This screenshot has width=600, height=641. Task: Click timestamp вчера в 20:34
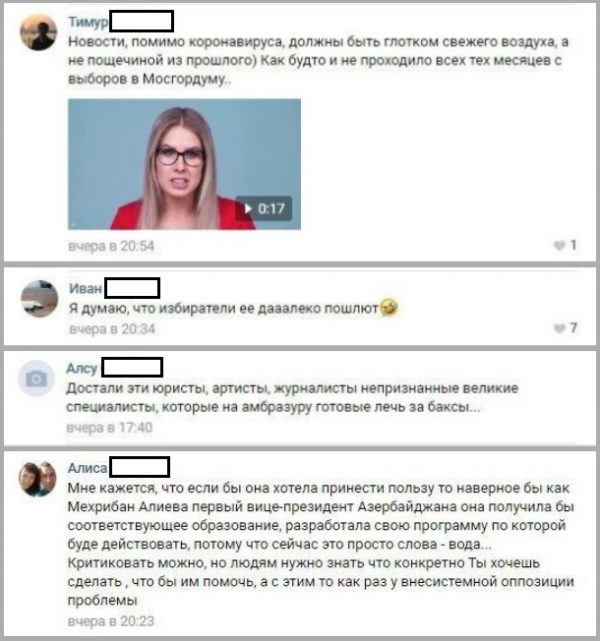tap(112, 329)
